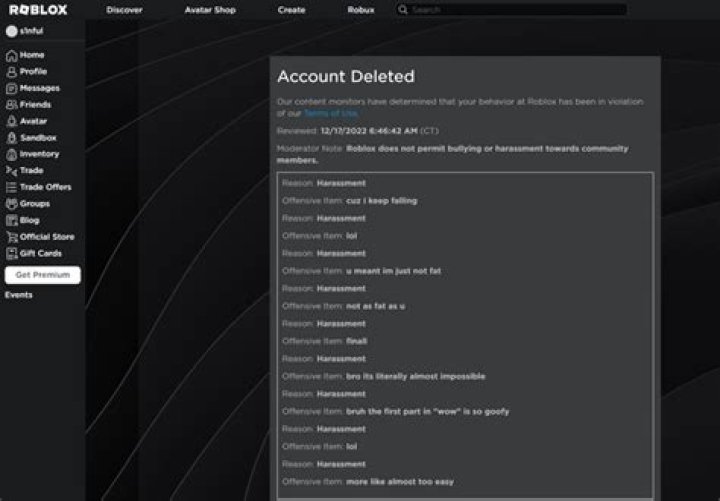This screenshot has width=720, height=501.
Task: Click the Blog newspaper icon
Action: 11,220
